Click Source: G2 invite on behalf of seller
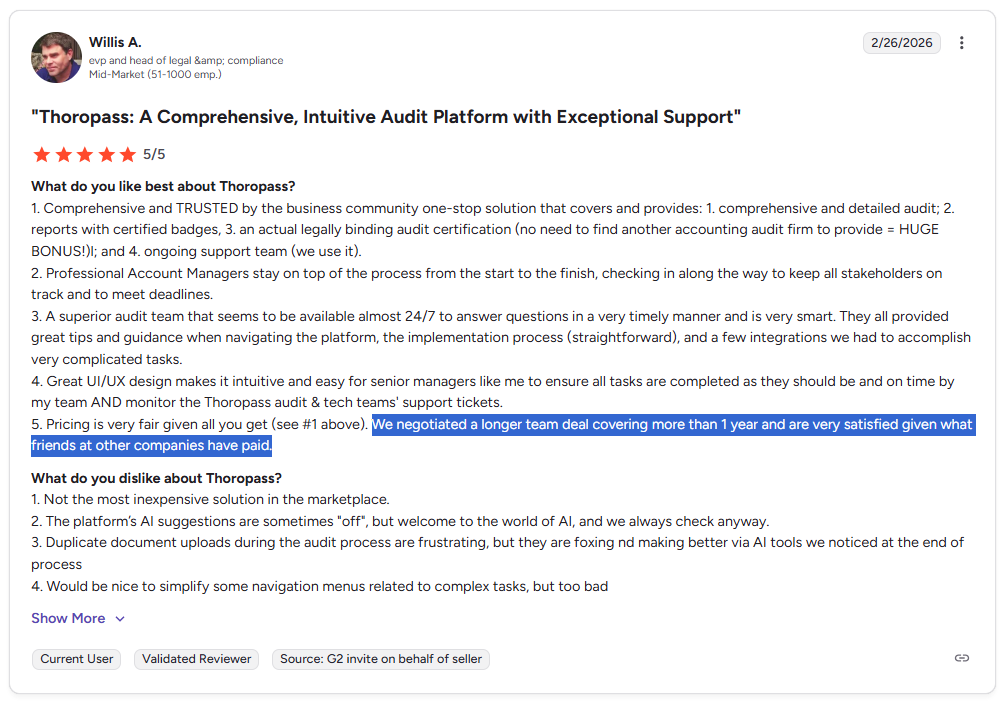 pyautogui.click(x=380, y=659)
